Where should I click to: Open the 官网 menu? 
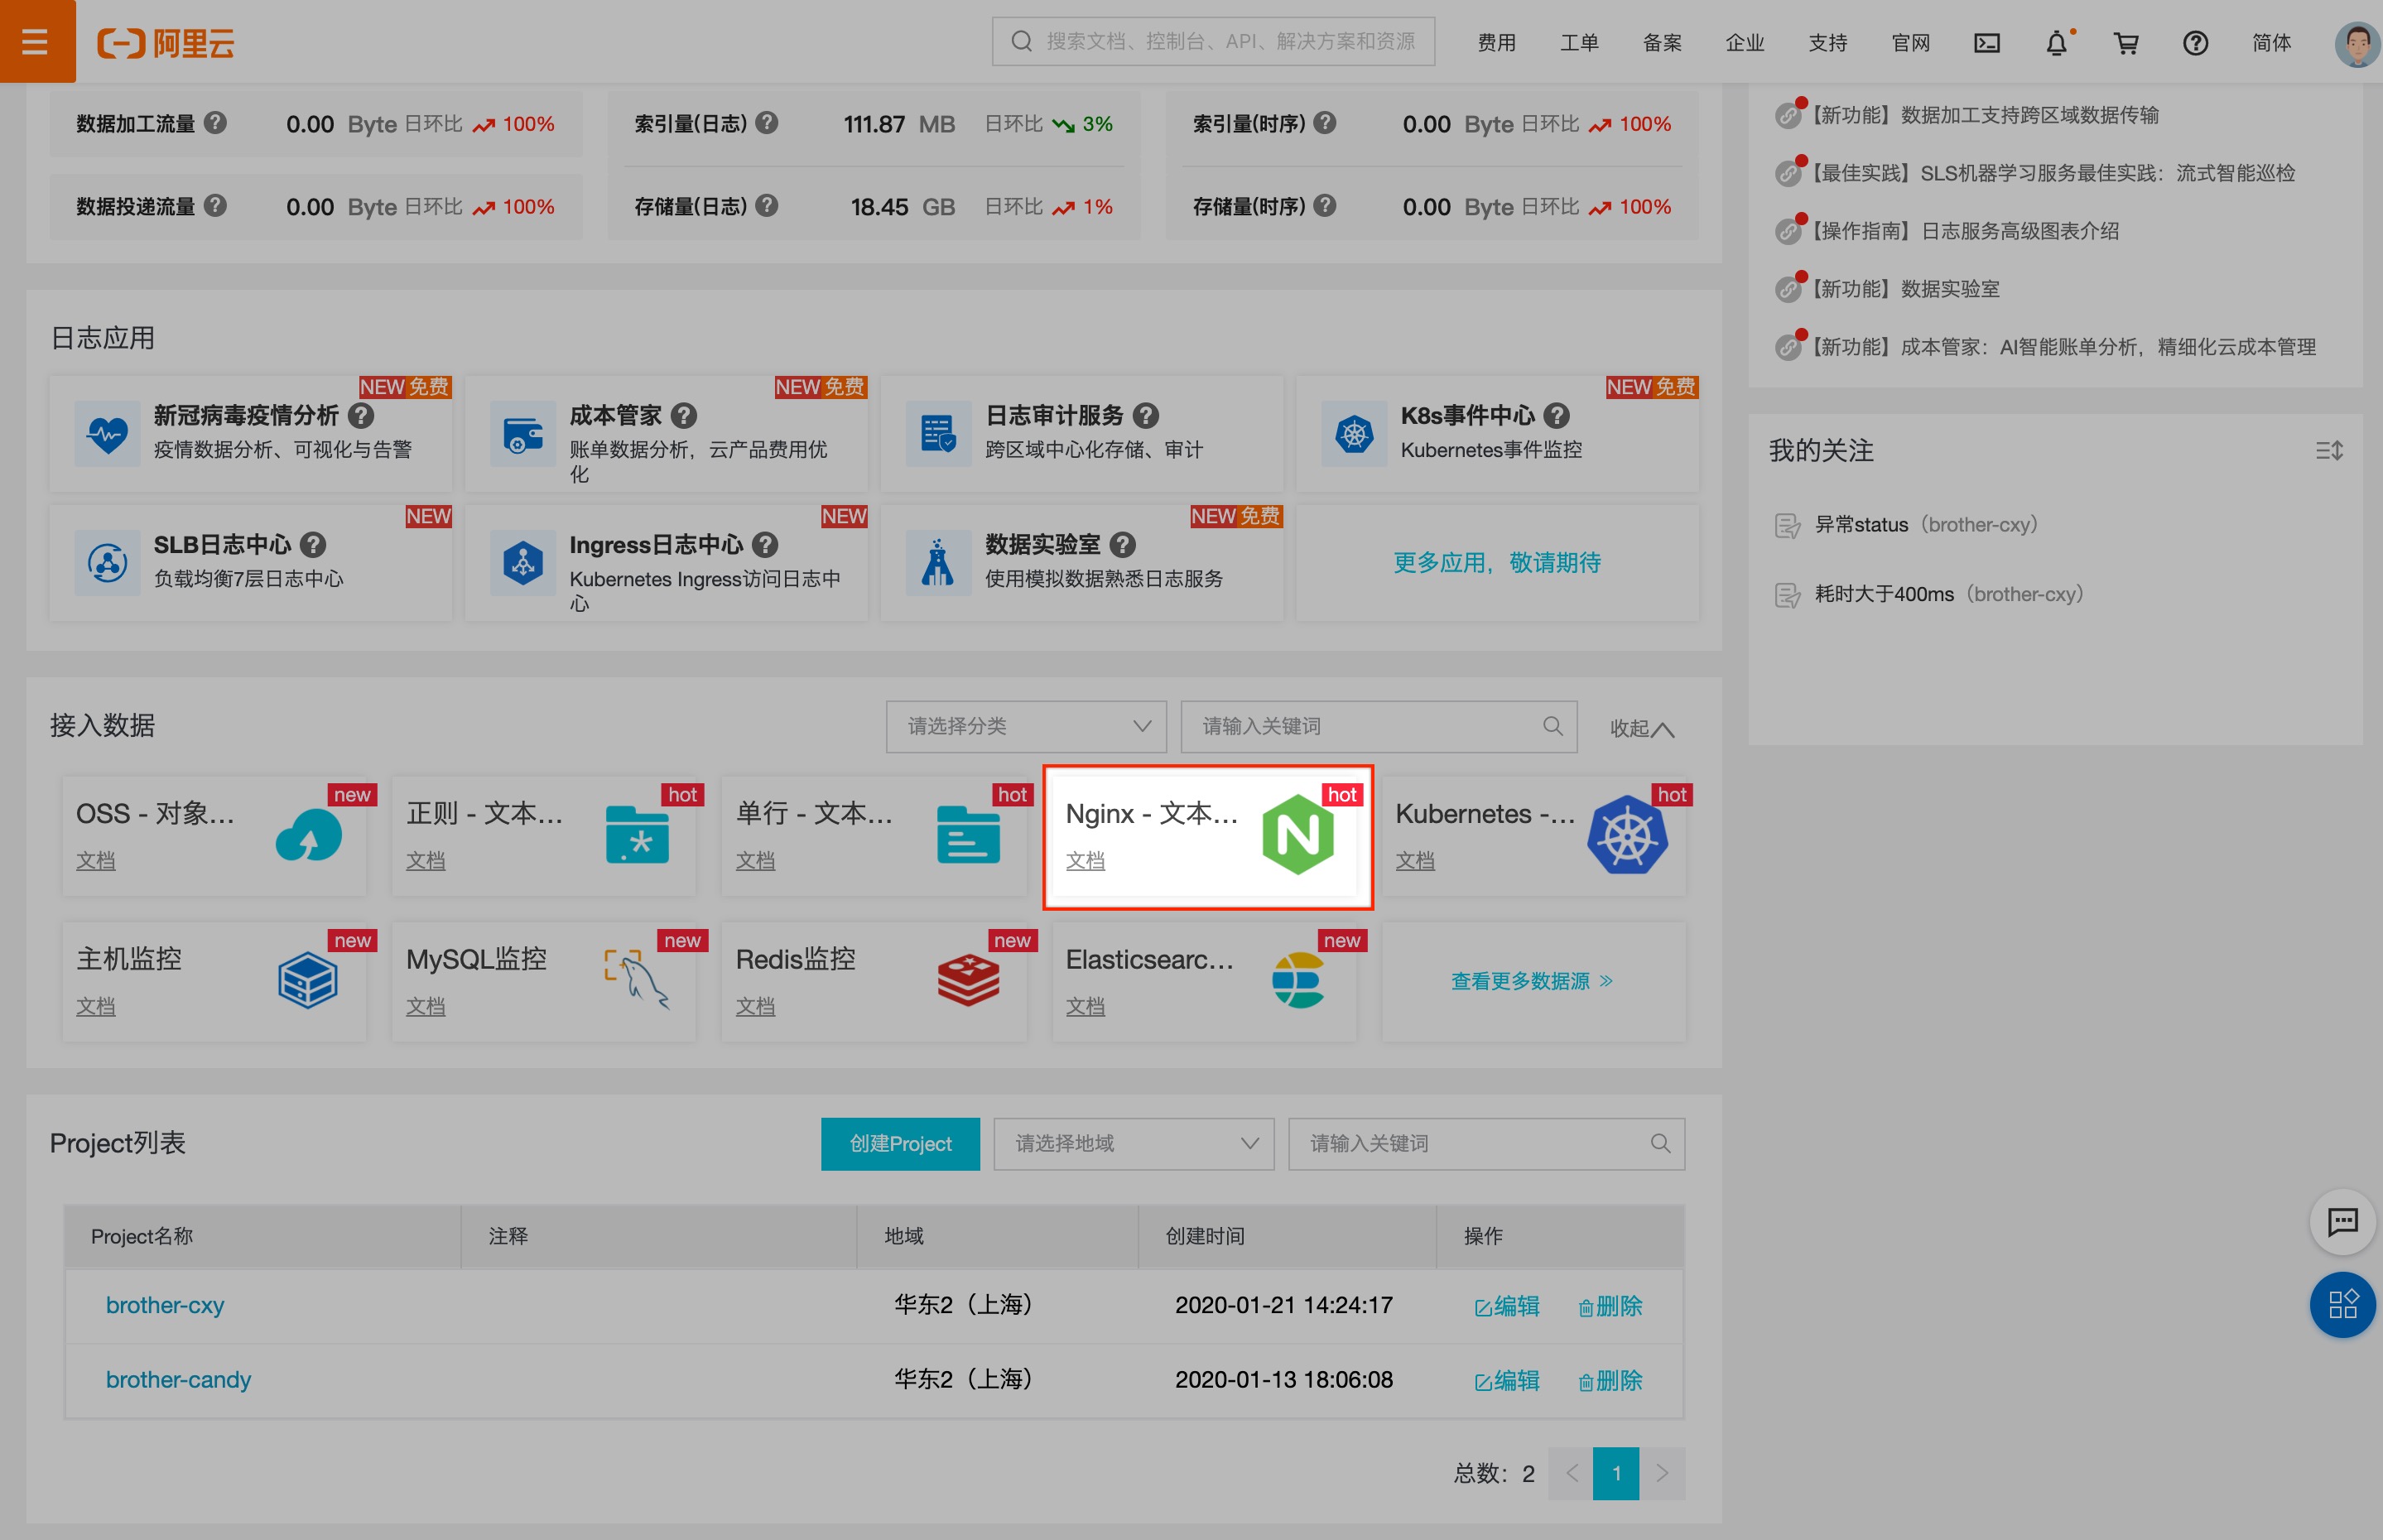tap(1911, 42)
